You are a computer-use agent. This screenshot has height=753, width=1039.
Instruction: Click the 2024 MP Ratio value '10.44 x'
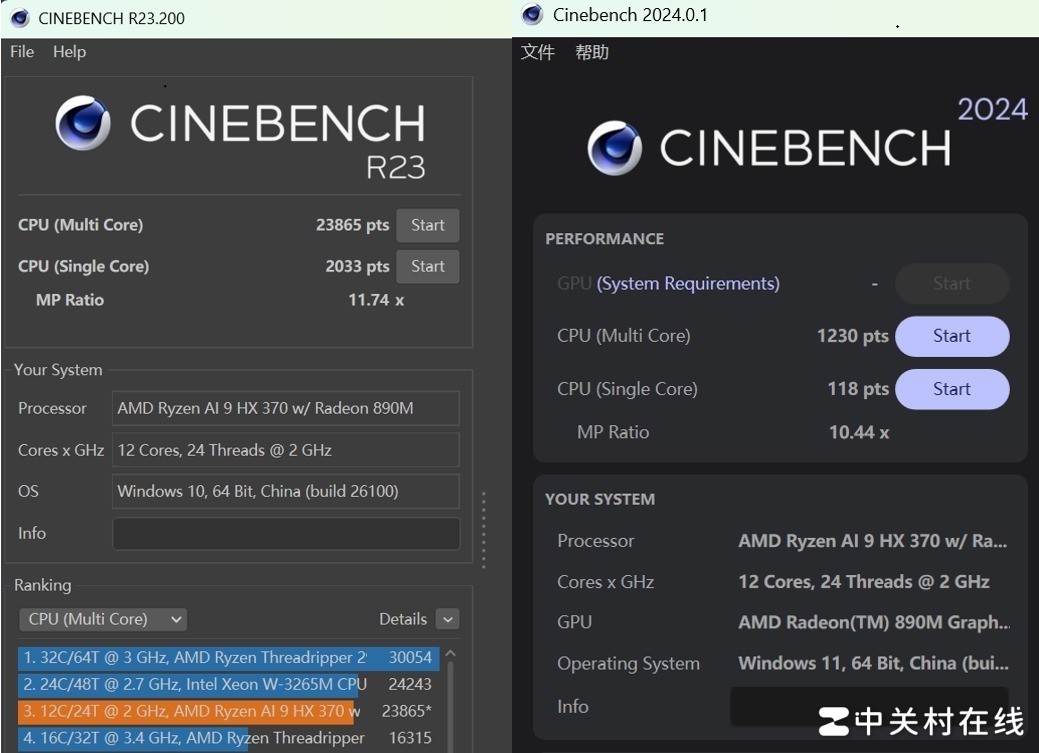[x=859, y=432]
